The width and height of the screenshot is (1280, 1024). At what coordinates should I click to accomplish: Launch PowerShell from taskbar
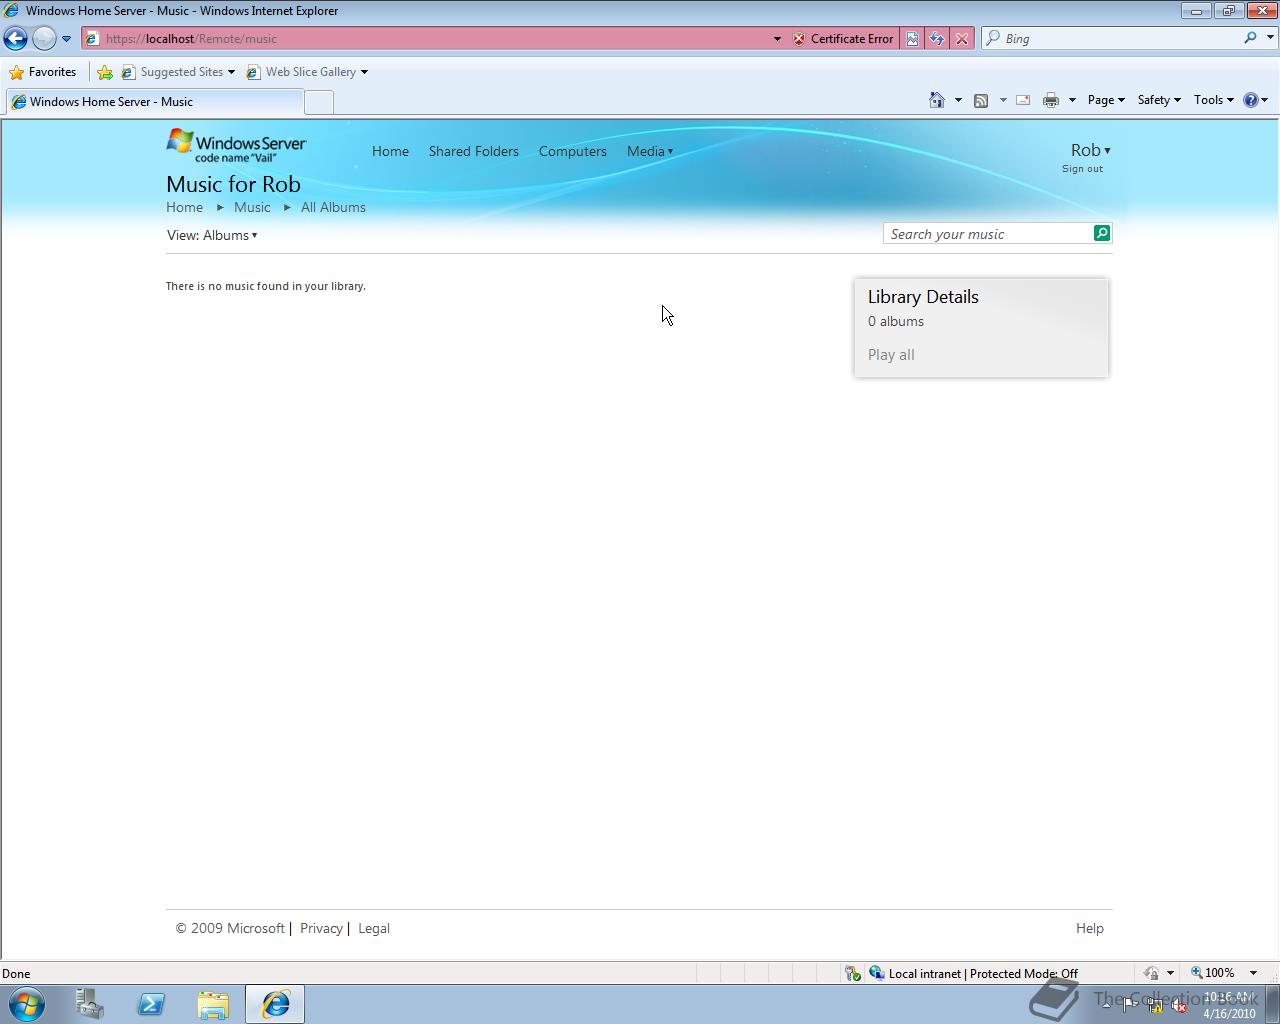(151, 1004)
